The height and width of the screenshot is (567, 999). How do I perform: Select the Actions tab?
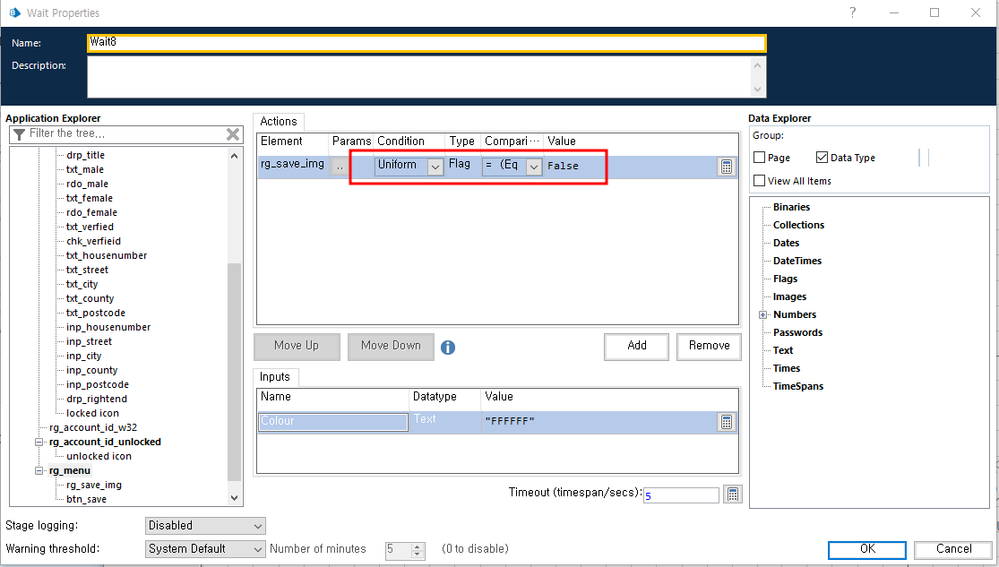pyautogui.click(x=279, y=121)
